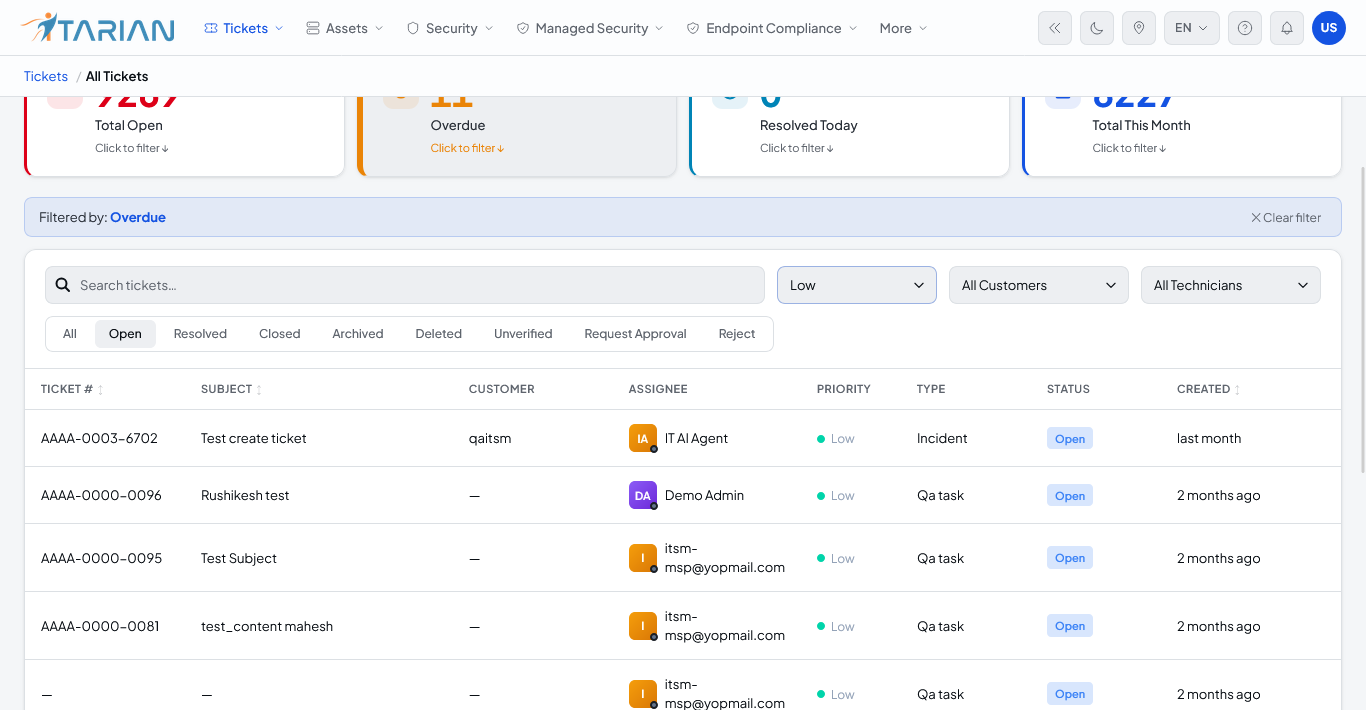Click the search magnifier icon
Image resolution: width=1366 pixels, height=710 pixels.
click(62, 285)
